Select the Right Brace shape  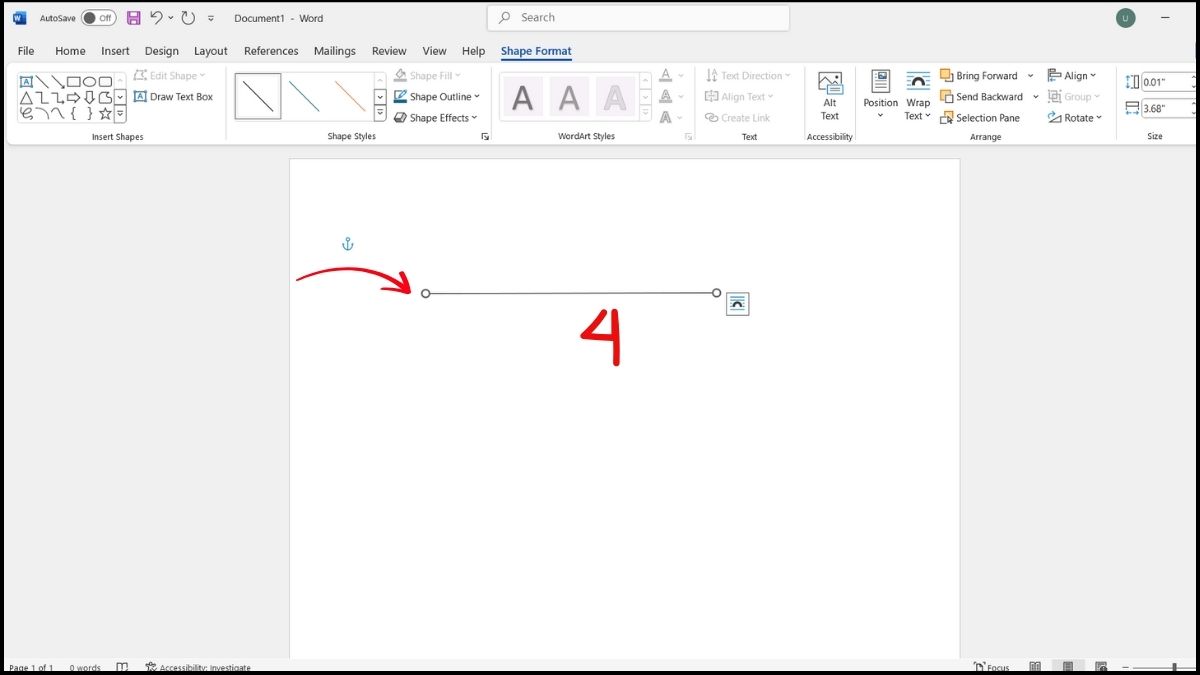[x=89, y=113]
